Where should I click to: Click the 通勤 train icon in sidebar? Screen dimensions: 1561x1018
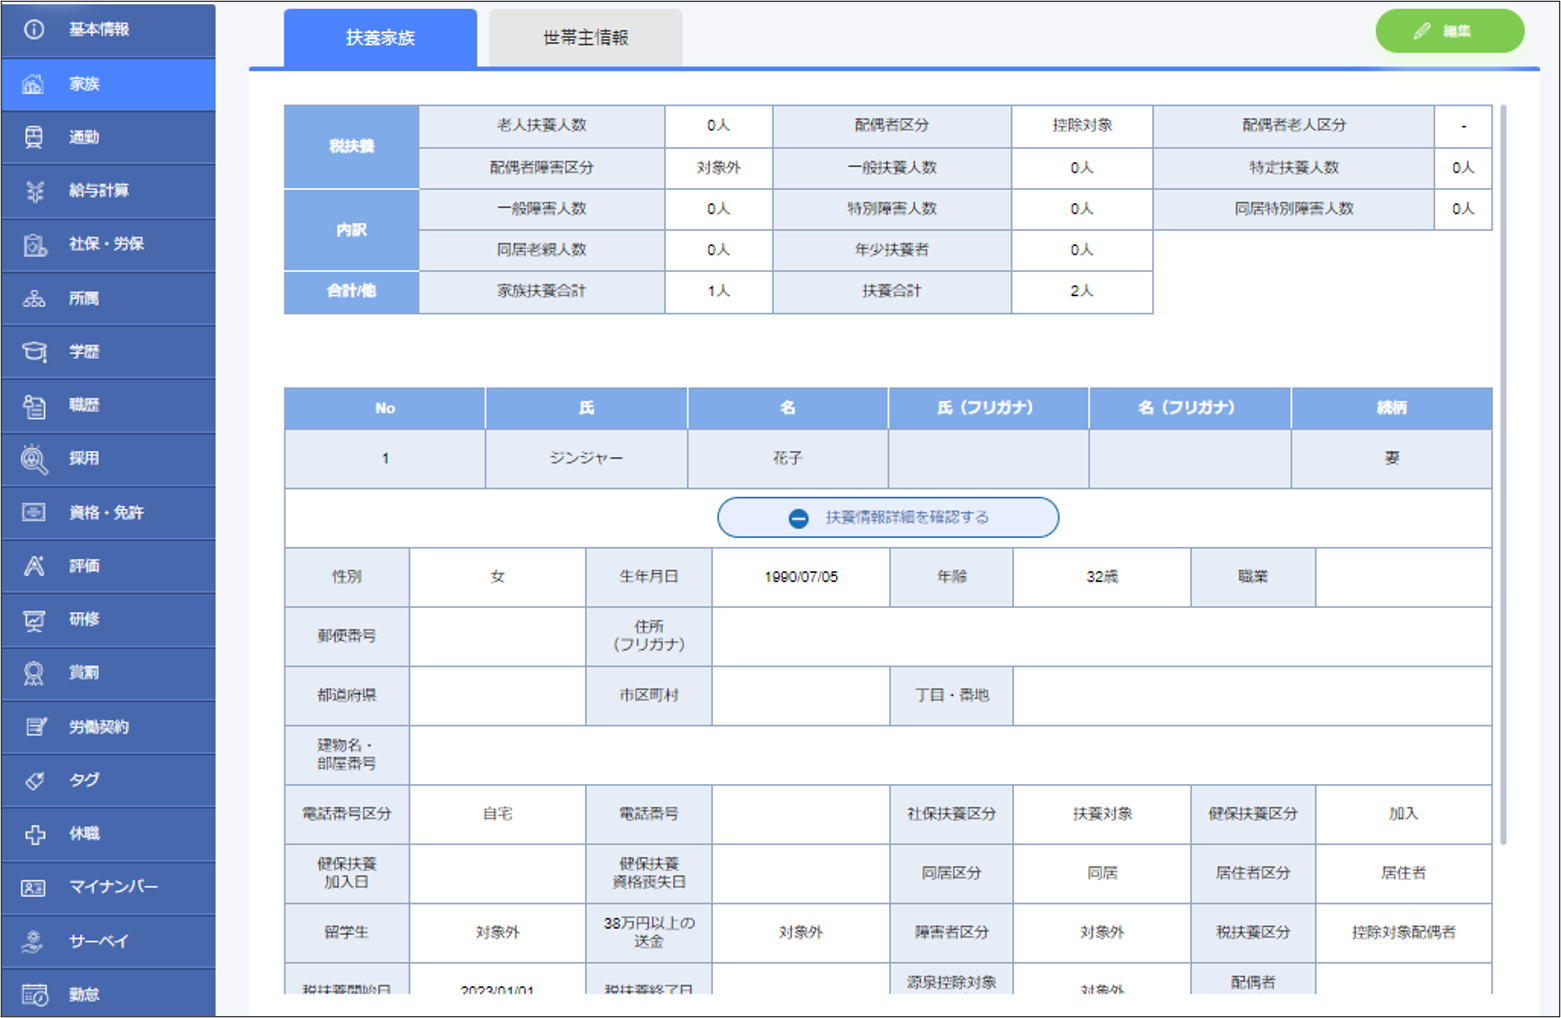click(34, 137)
